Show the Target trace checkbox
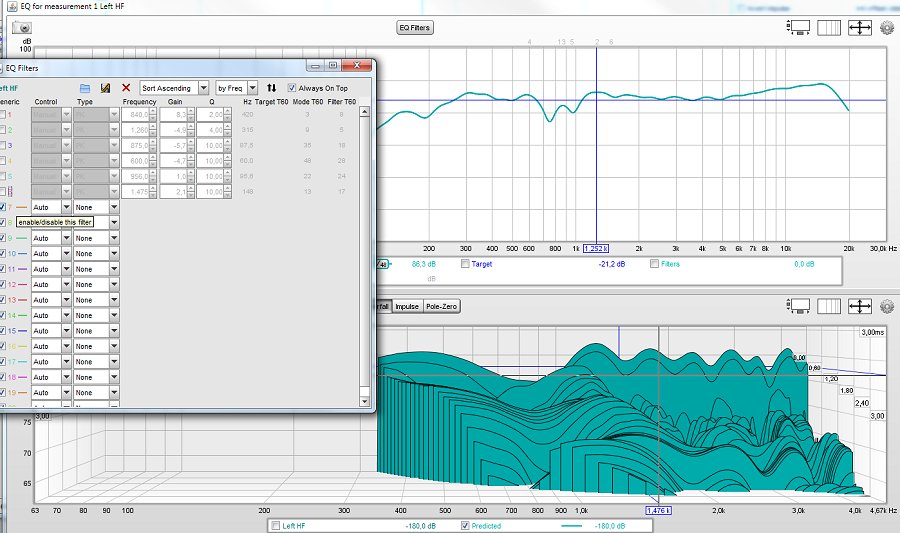 coord(465,264)
